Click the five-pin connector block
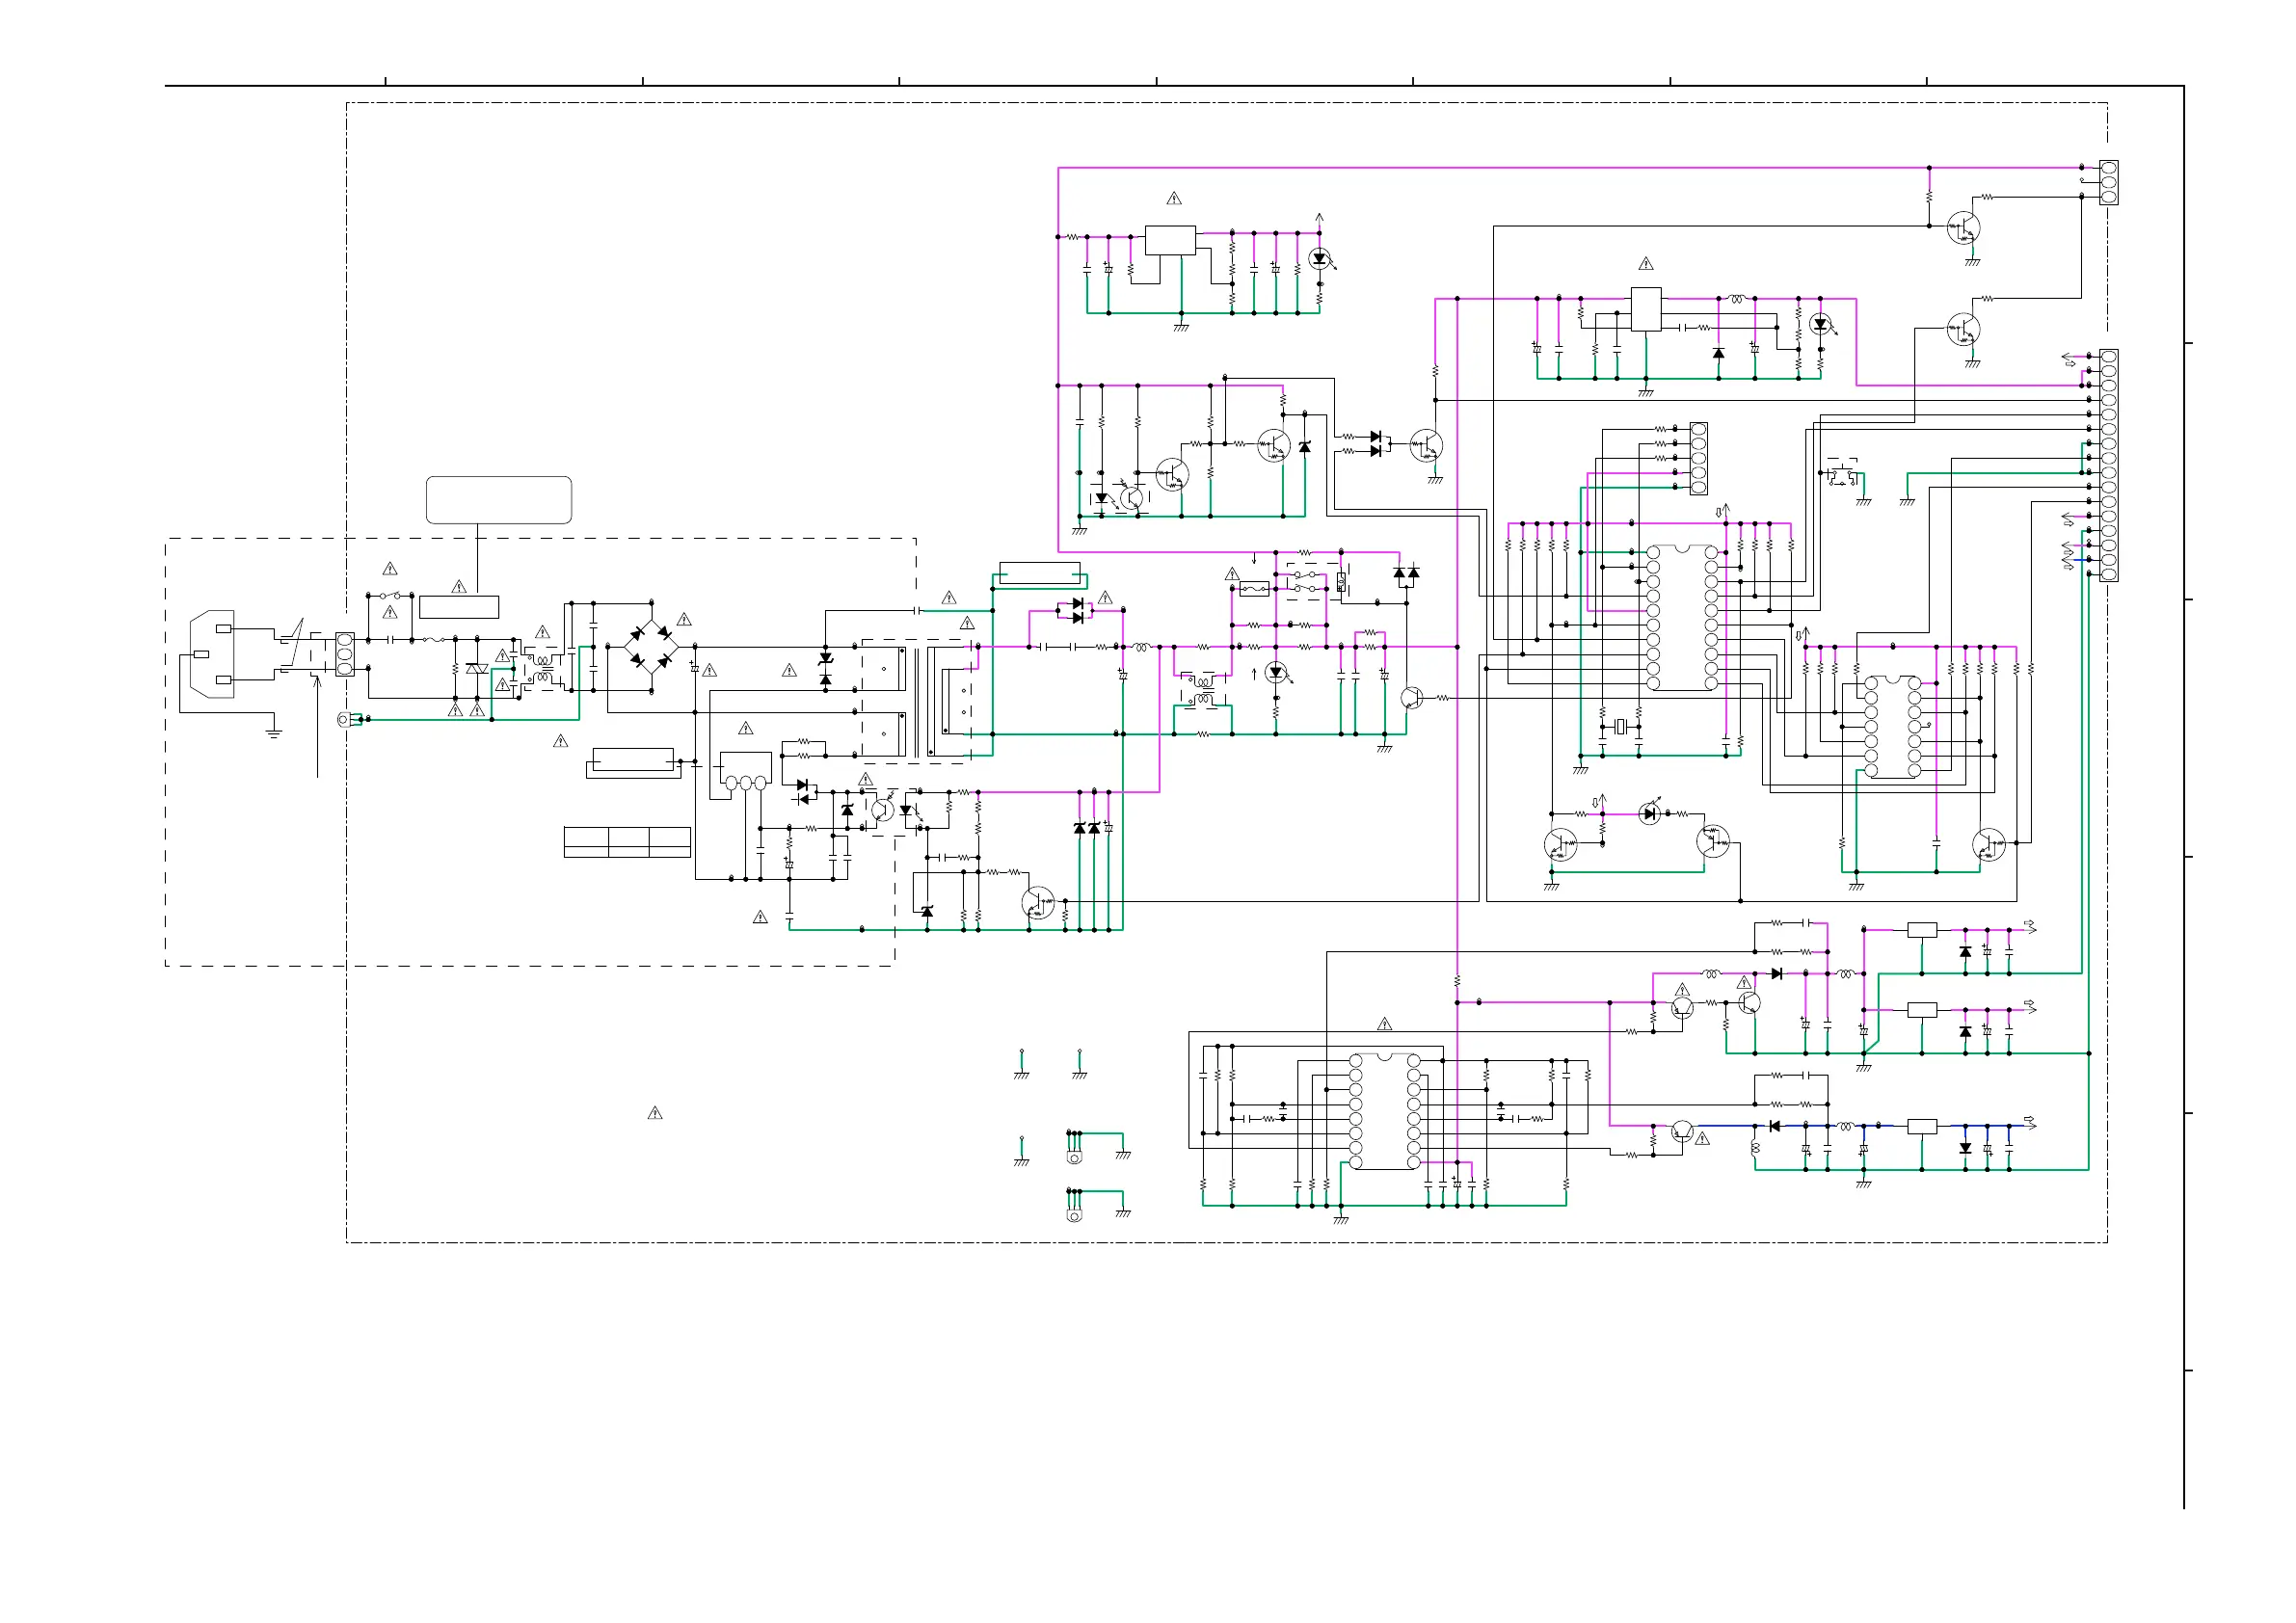Viewport: 2296px width, 1623px height. (1698, 459)
